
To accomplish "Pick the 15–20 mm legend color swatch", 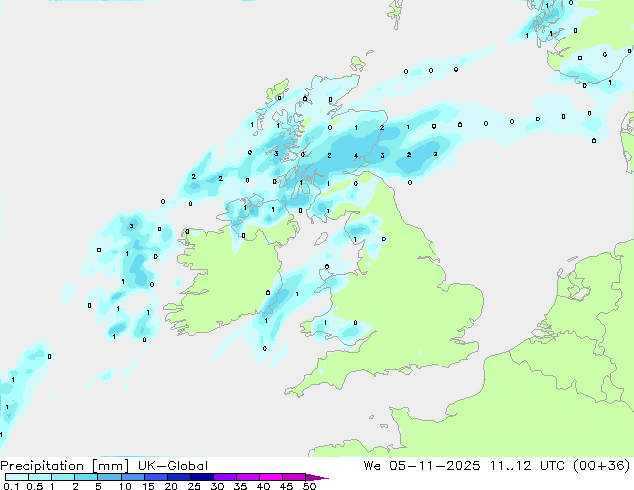I will click(155, 477).
